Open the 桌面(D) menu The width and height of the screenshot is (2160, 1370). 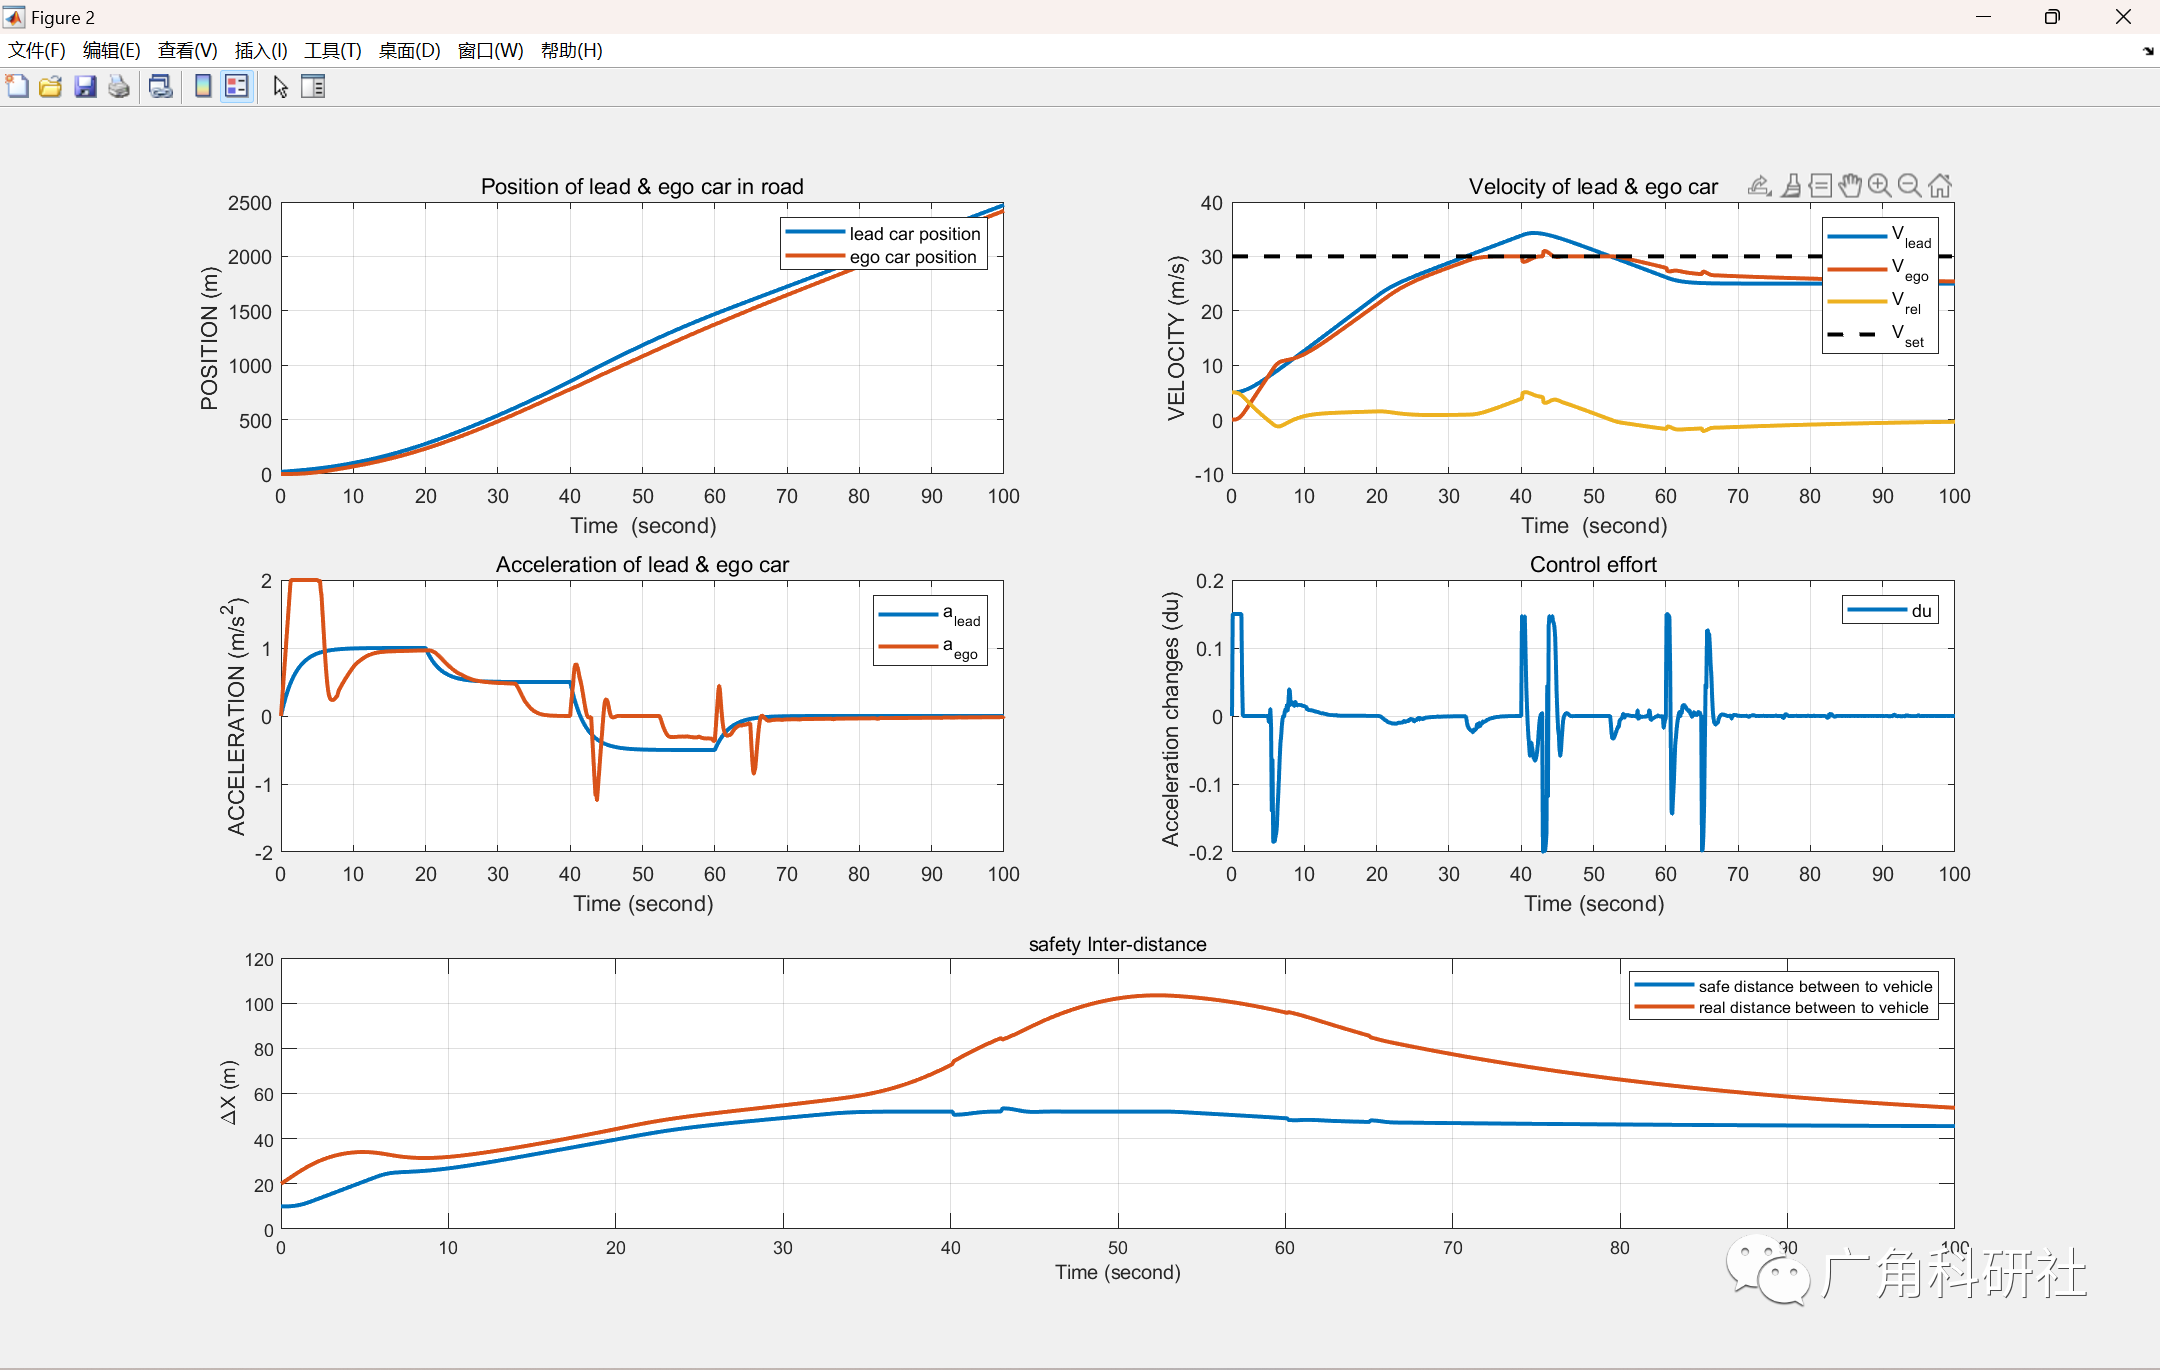click(x=409, y=51)
